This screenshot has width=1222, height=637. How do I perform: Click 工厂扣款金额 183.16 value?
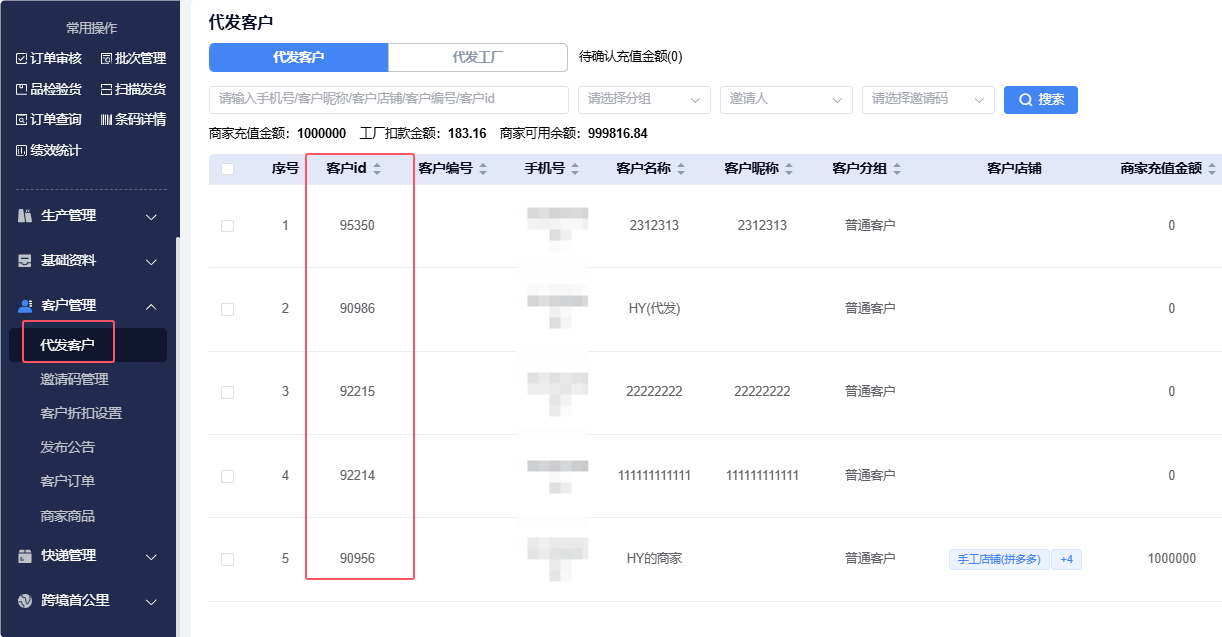467,133
